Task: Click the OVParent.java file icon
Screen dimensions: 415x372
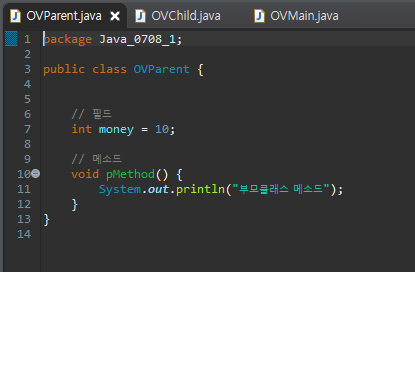Action: pyautogui.click(x=15, y=16)
